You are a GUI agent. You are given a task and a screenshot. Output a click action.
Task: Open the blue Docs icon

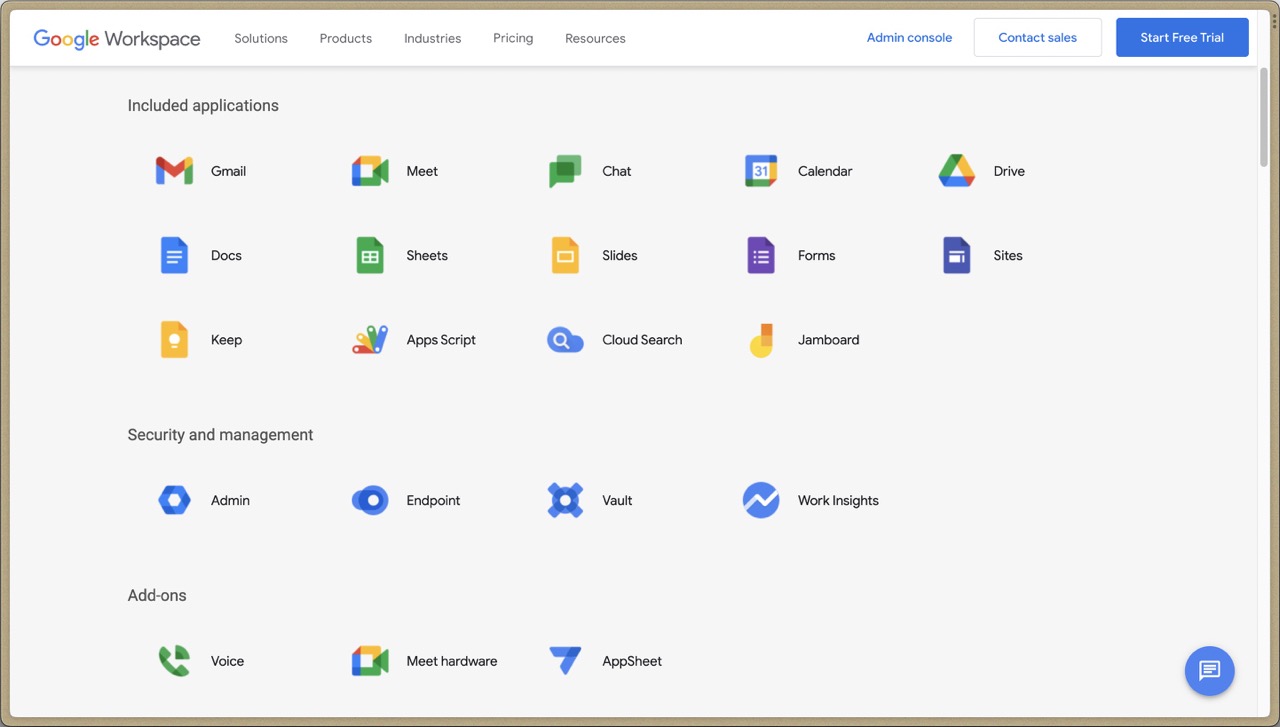[x=174, y=255]
